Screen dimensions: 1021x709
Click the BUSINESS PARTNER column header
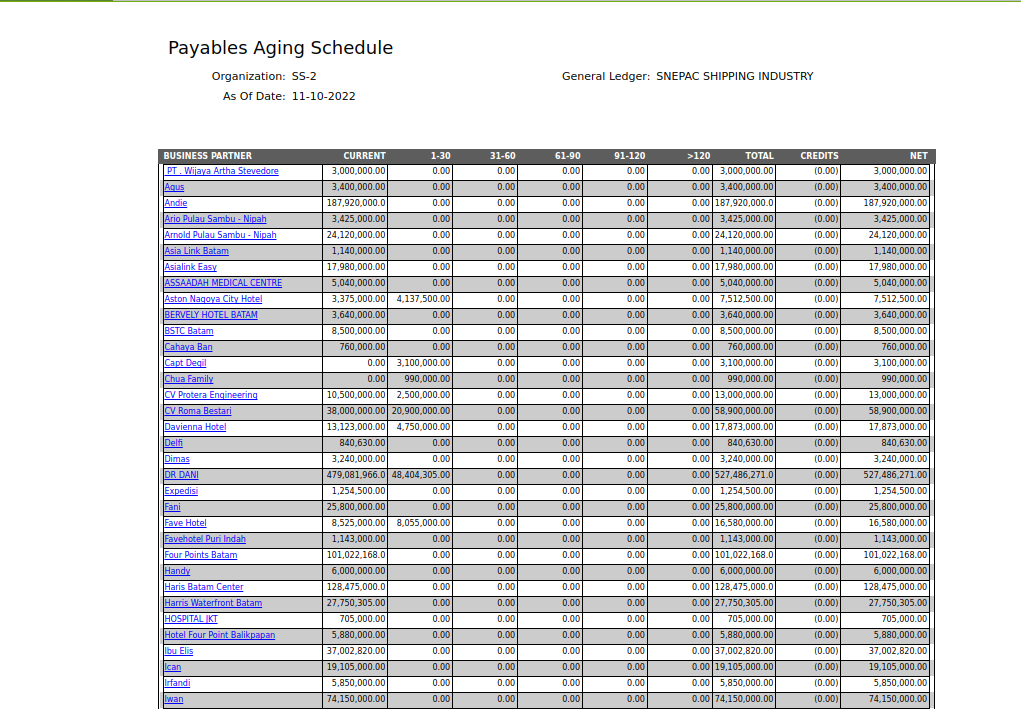click(208, 156)
